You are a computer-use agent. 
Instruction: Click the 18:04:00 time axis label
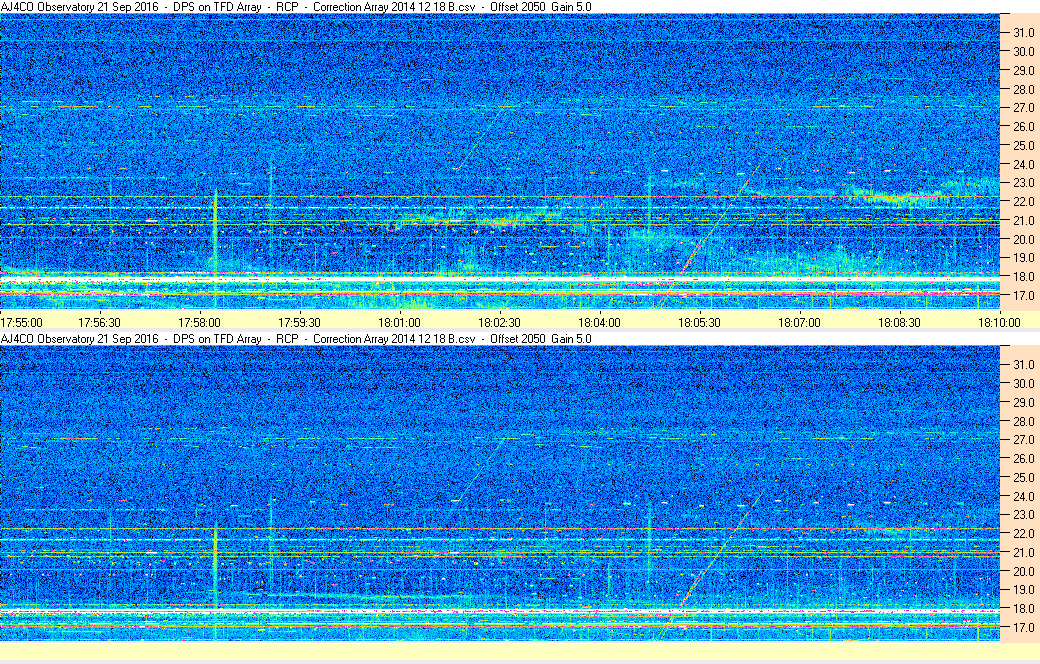[599, 323]
